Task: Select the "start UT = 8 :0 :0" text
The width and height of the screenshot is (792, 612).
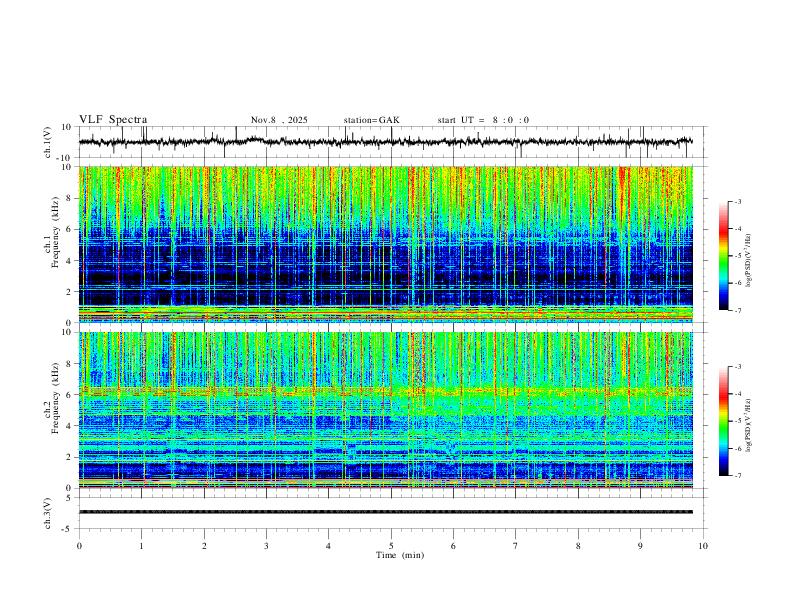Action: point(483,120)
